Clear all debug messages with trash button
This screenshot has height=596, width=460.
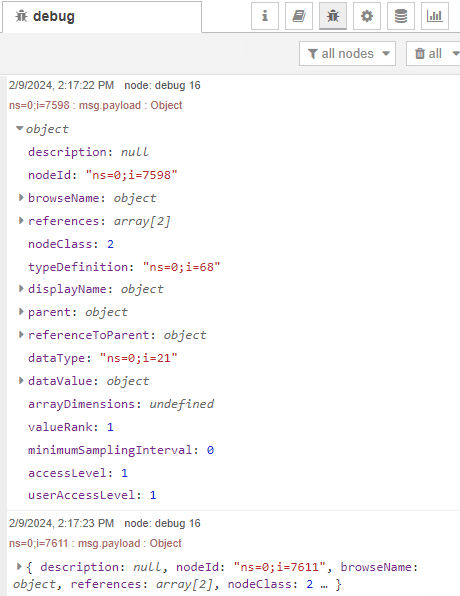point(428,54)
